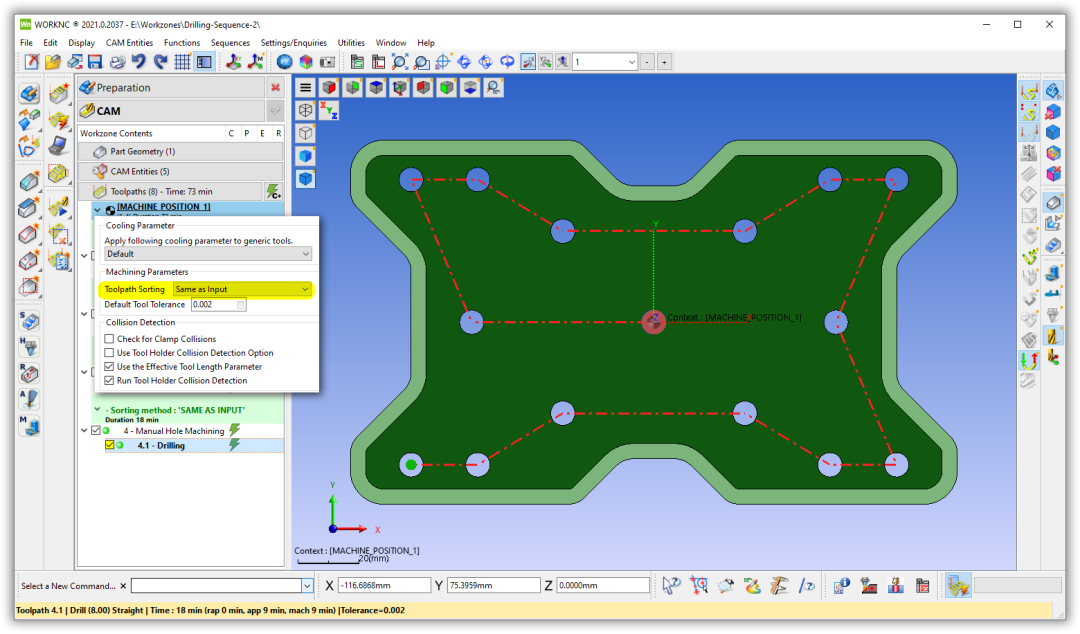Enable Use Tool Holder Collision Detection Option
Image resolution: width=1080 pixels, height=634 pixels.
tap(110, 353)
